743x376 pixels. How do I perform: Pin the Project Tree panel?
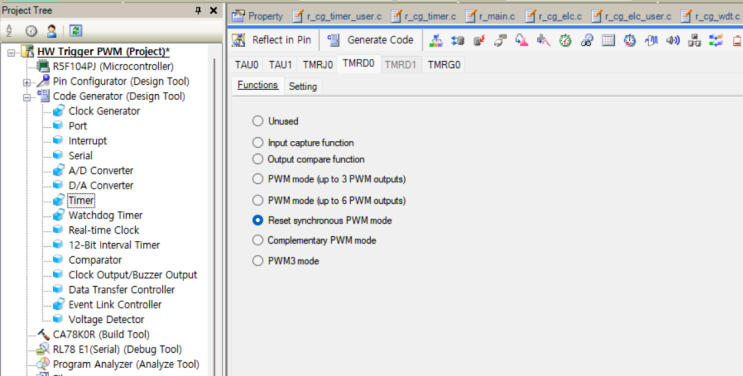[x=198, y=10]
